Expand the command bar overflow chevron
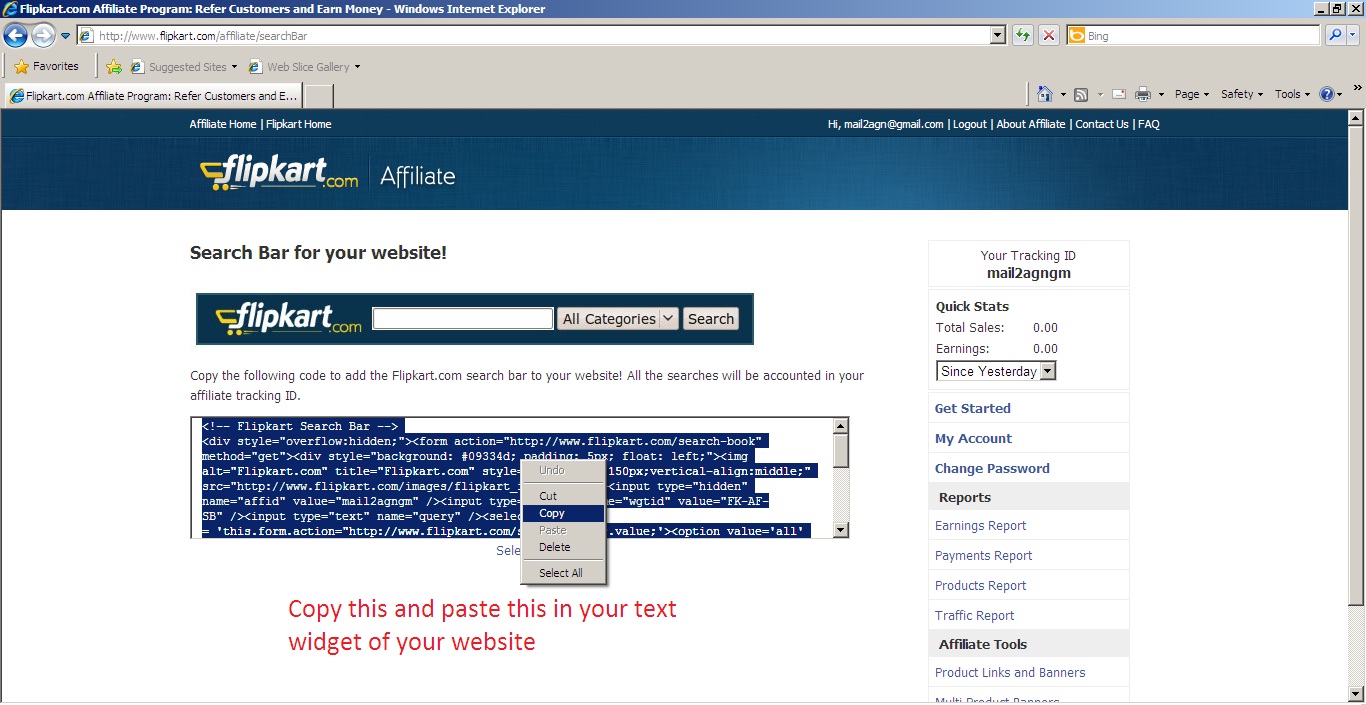Image resolution: width=1366 pixels, height=705 pixels. pyautogui.click(x=1357, y=88)
